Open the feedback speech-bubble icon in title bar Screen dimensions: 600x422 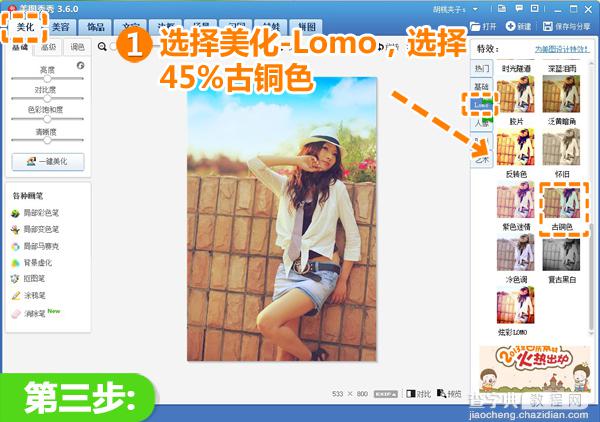click(x=519, y=8)
